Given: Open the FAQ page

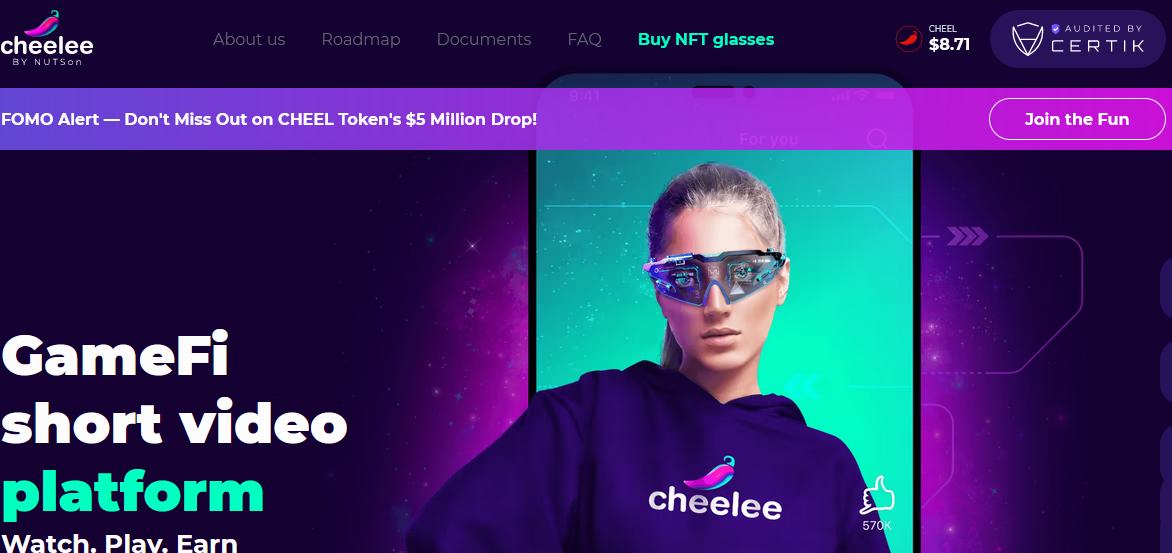Looking at the screenshot, I should pyautogui.click(x=585, y=40).
